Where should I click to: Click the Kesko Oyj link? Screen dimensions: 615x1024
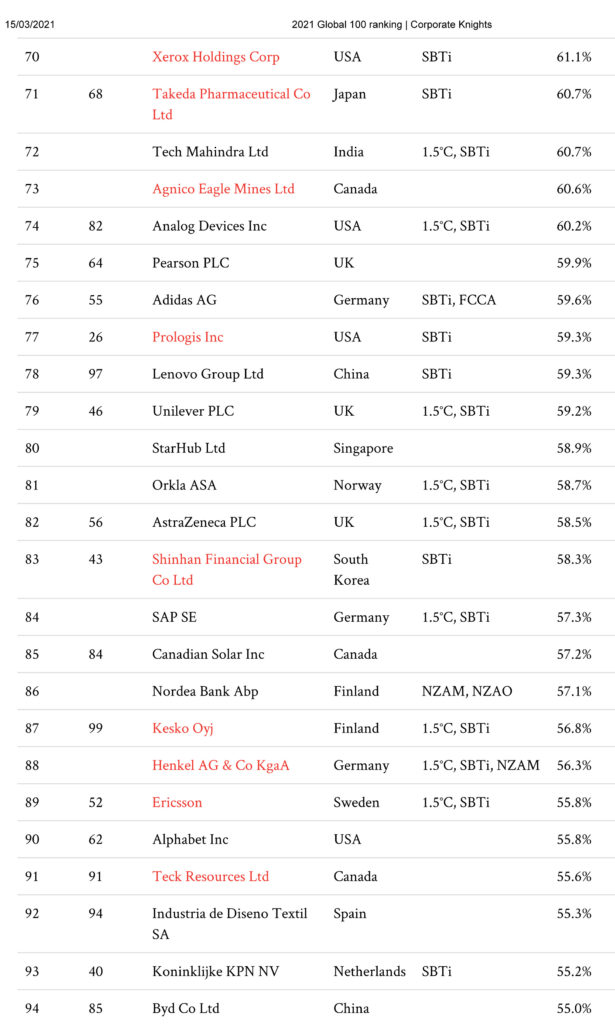[183, 728]
